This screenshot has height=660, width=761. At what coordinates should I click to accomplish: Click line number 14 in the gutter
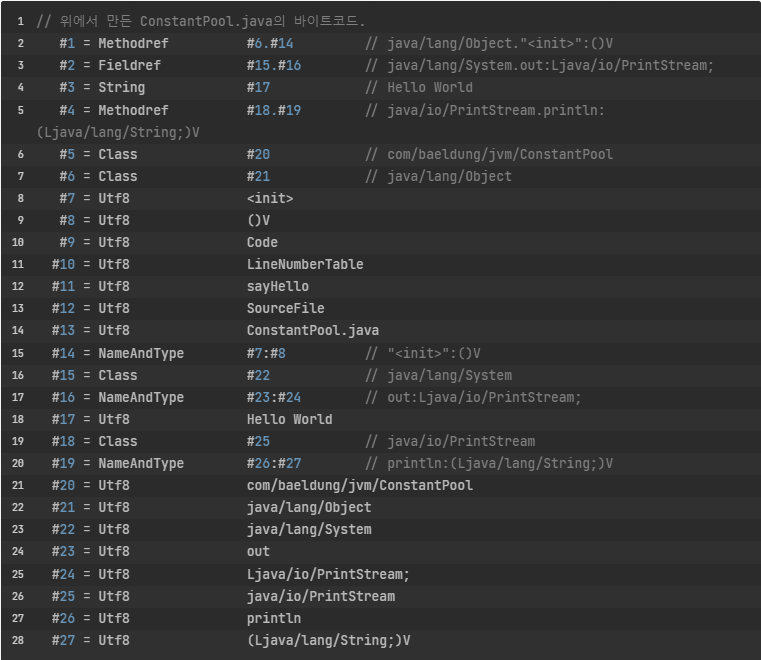click(18, 330)
